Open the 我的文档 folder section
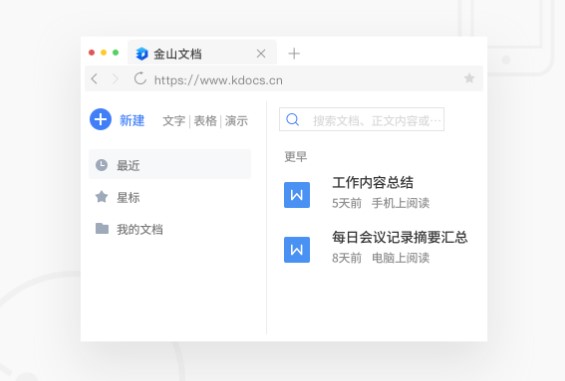 tap(139, 229)
